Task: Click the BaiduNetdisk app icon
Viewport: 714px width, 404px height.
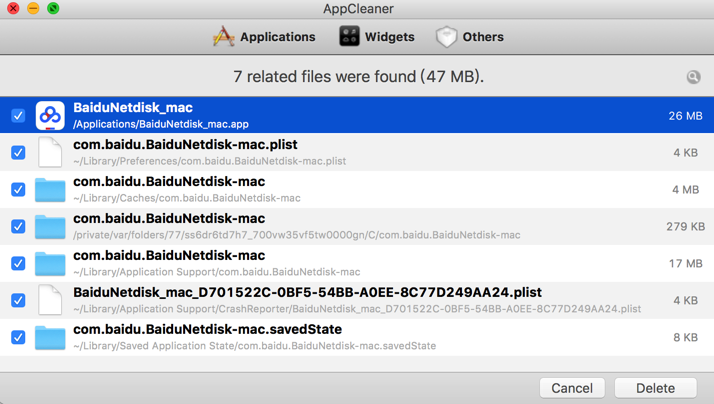Action: click(x=50, y=115)
